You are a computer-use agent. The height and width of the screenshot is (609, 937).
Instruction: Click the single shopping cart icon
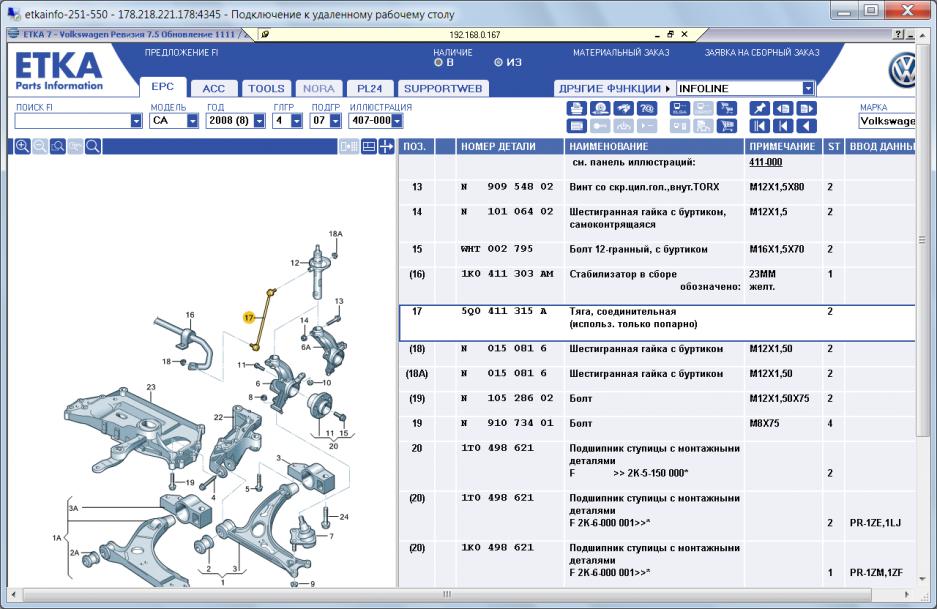pos(727,126)
